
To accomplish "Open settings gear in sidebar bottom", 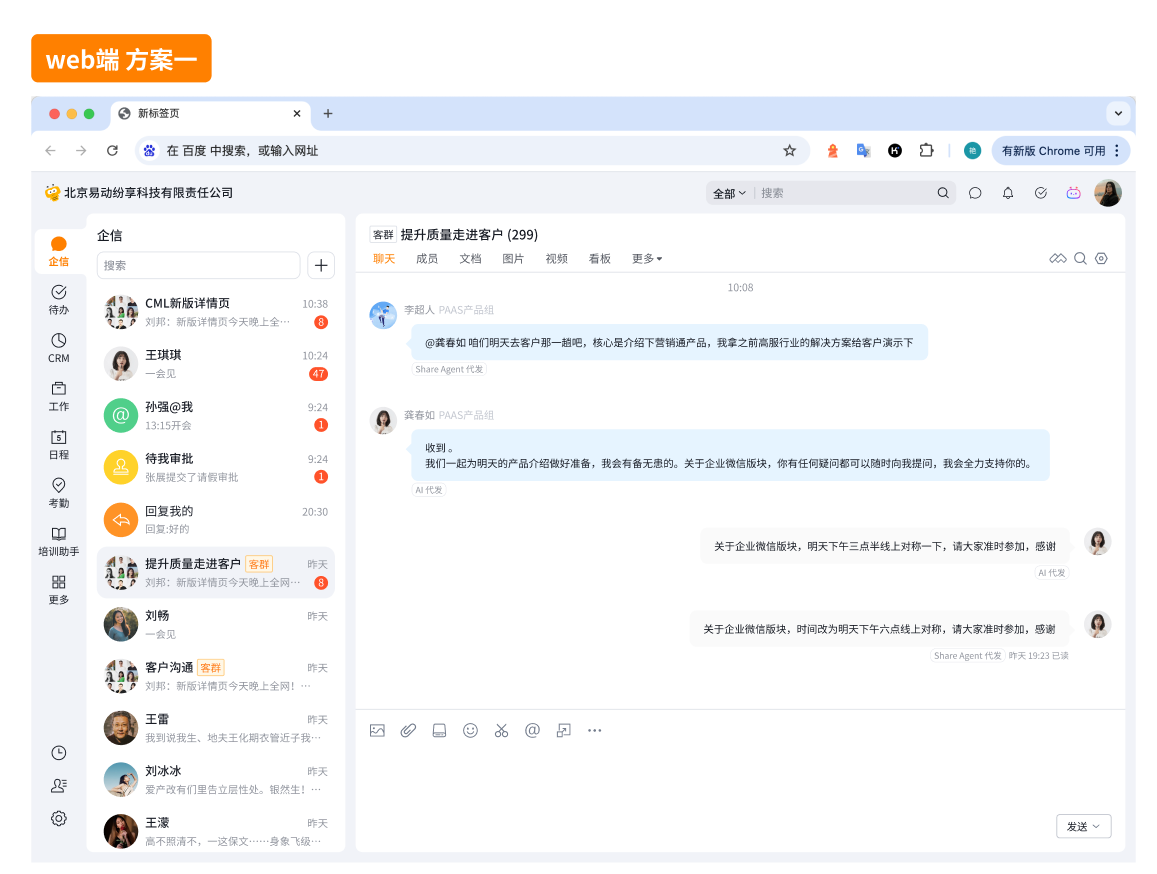I will coord(59,818).
